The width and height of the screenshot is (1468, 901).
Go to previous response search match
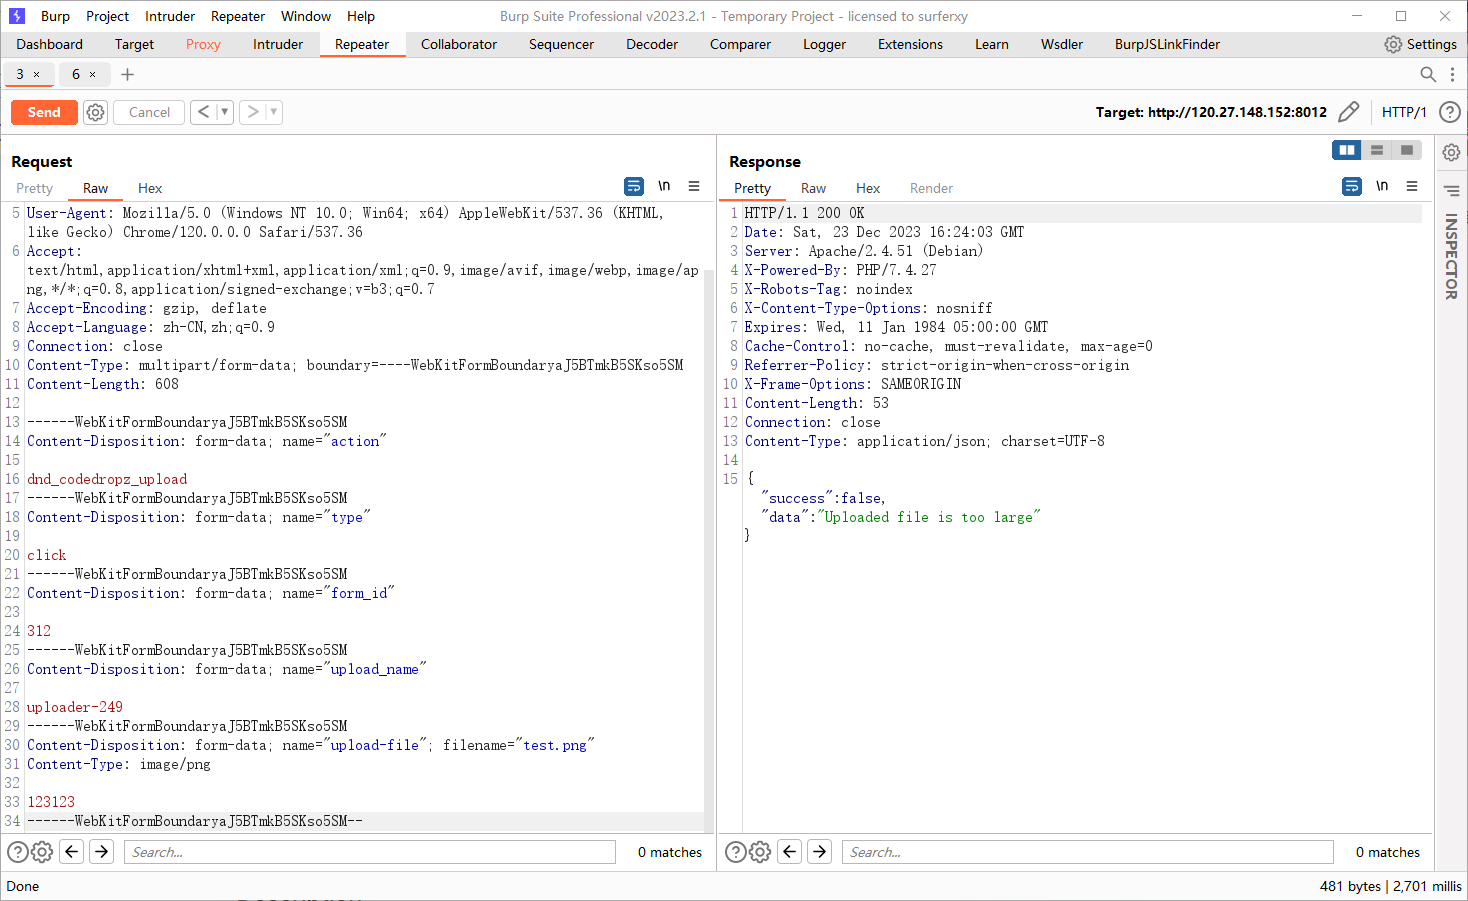[790, 852]
